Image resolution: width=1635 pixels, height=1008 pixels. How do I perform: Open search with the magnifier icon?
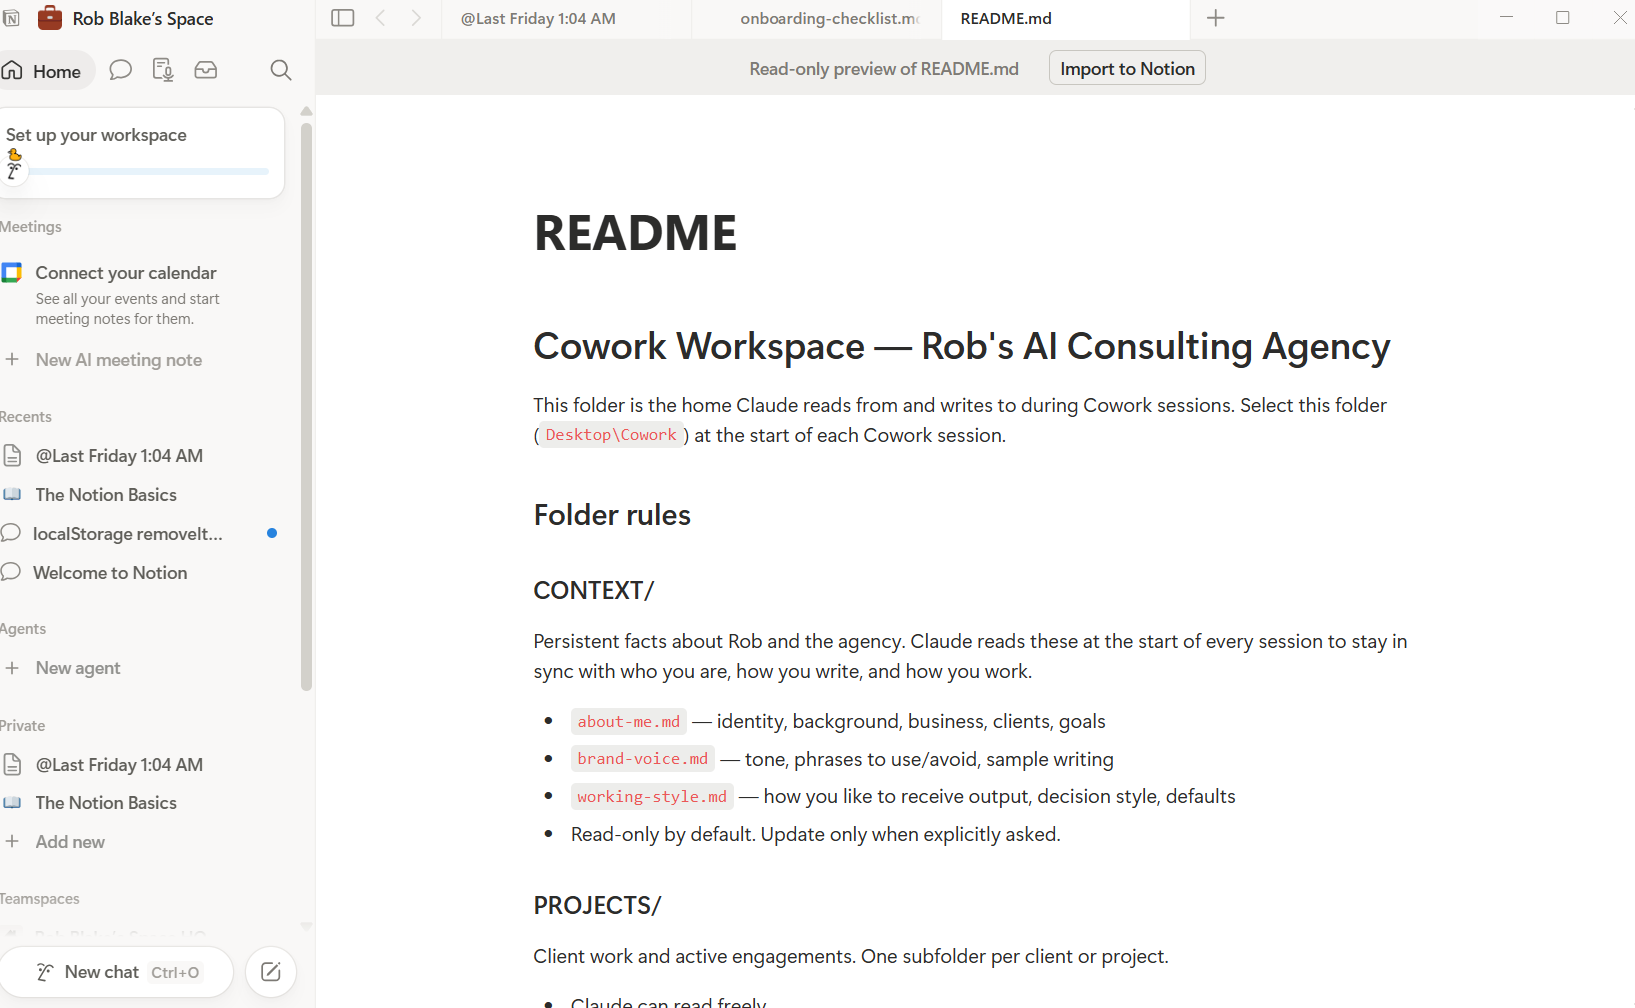click(281, 70)
